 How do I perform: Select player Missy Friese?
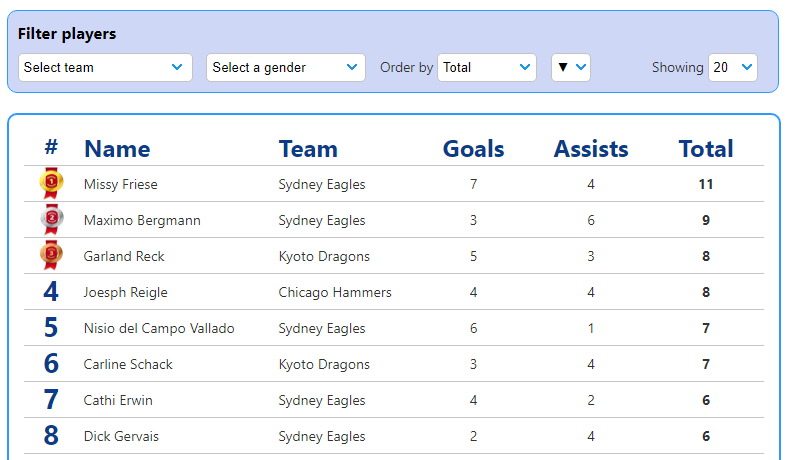pos(121,184)
